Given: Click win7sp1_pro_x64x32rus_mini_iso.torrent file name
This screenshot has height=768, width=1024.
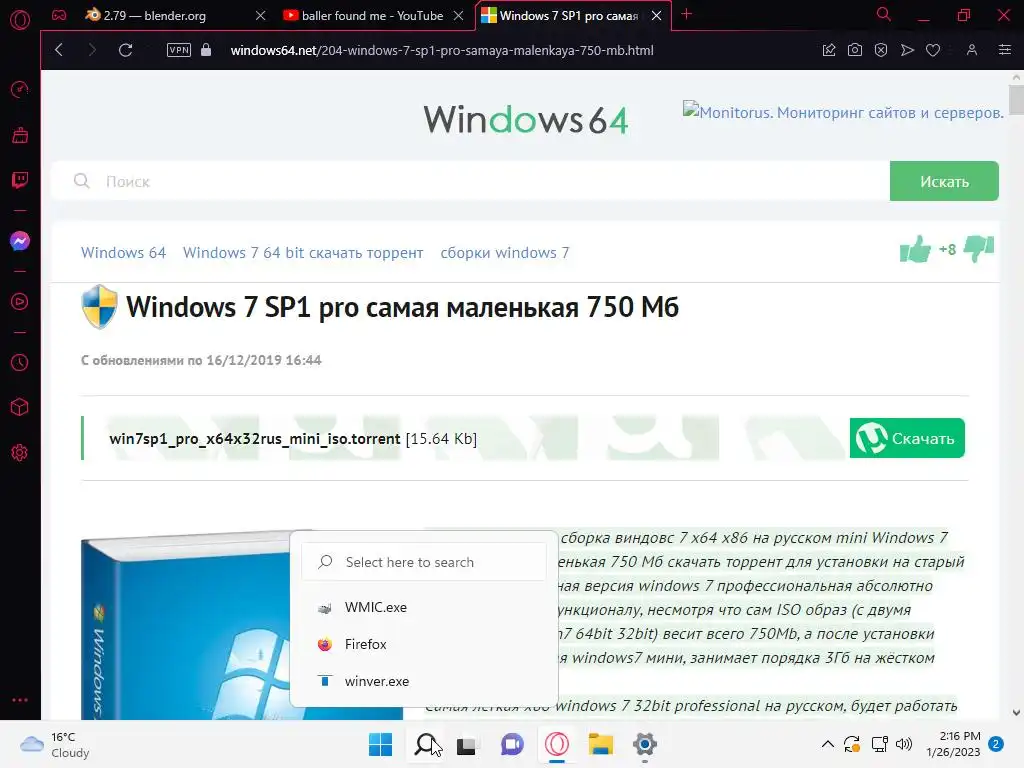Looking at the screenshot, I should [255, 439].
